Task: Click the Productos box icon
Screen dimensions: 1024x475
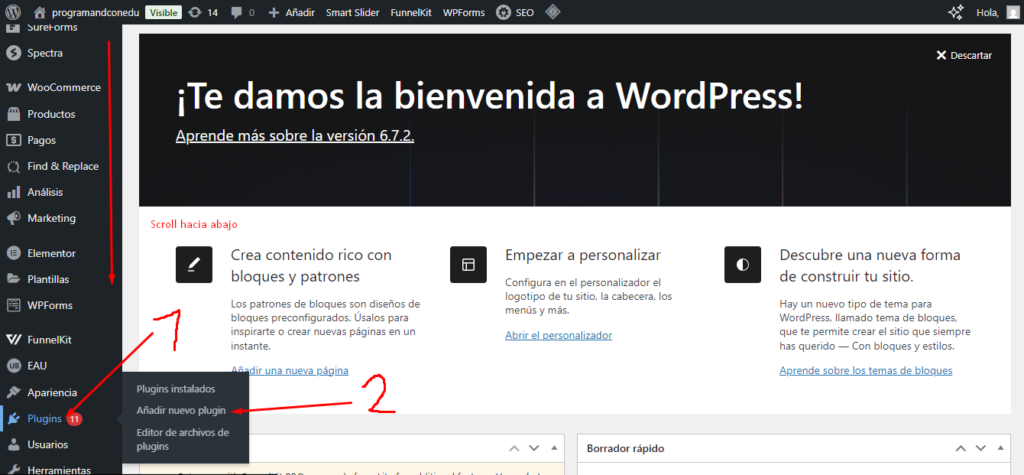Action: [13, 114]
